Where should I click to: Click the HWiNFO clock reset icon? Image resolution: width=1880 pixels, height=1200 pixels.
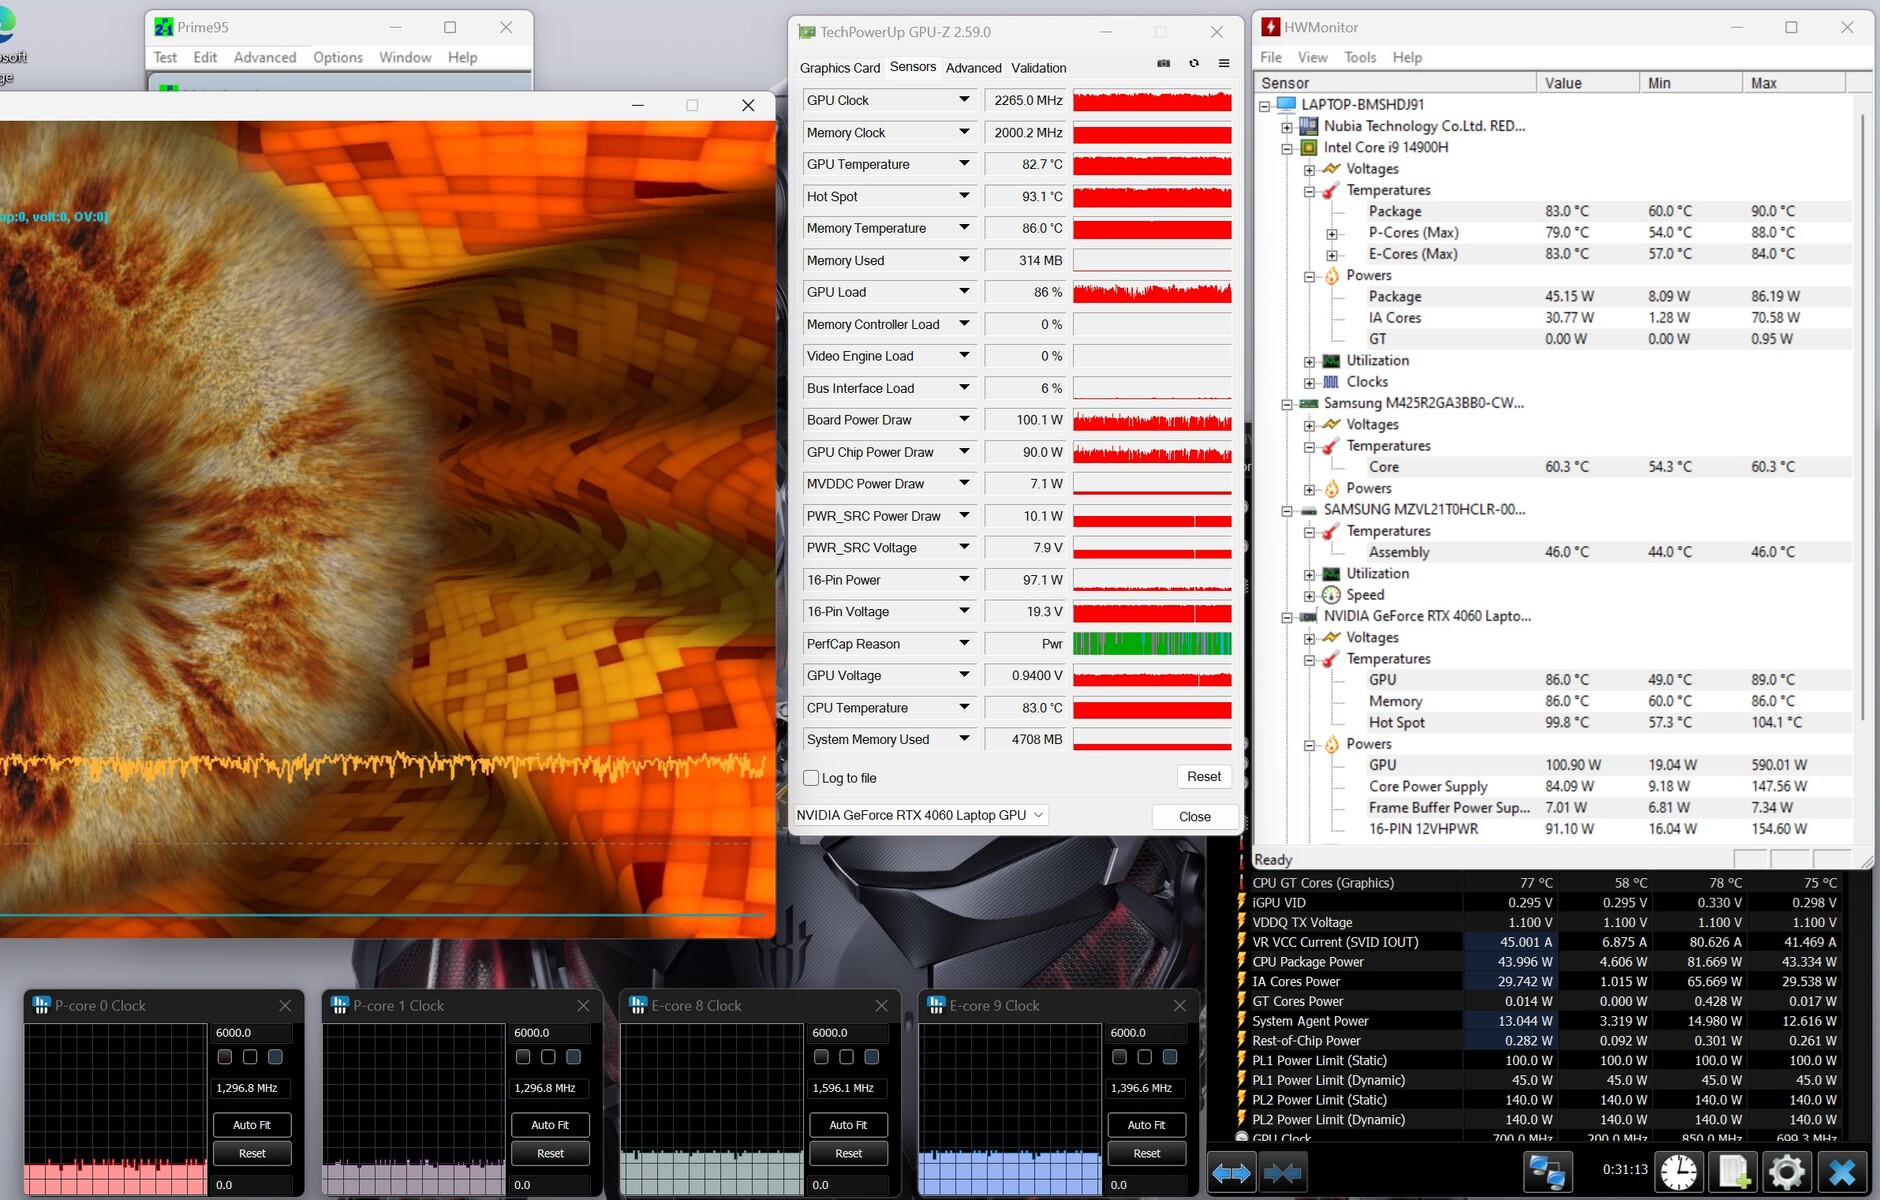[x=1679, y=1172]
